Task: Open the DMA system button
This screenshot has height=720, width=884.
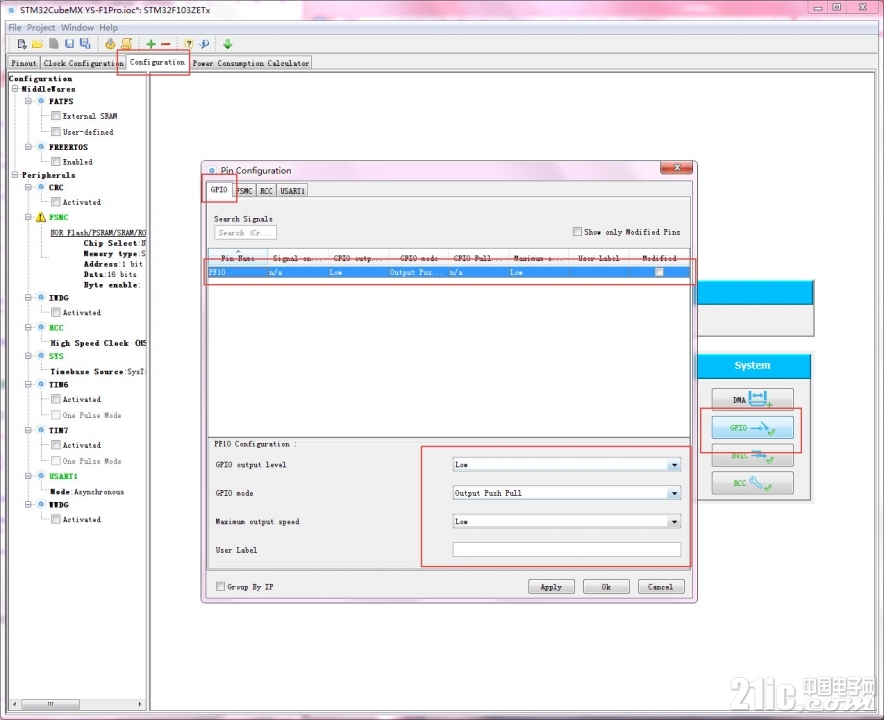Action: pyautogui.click(x=752, y=399)
